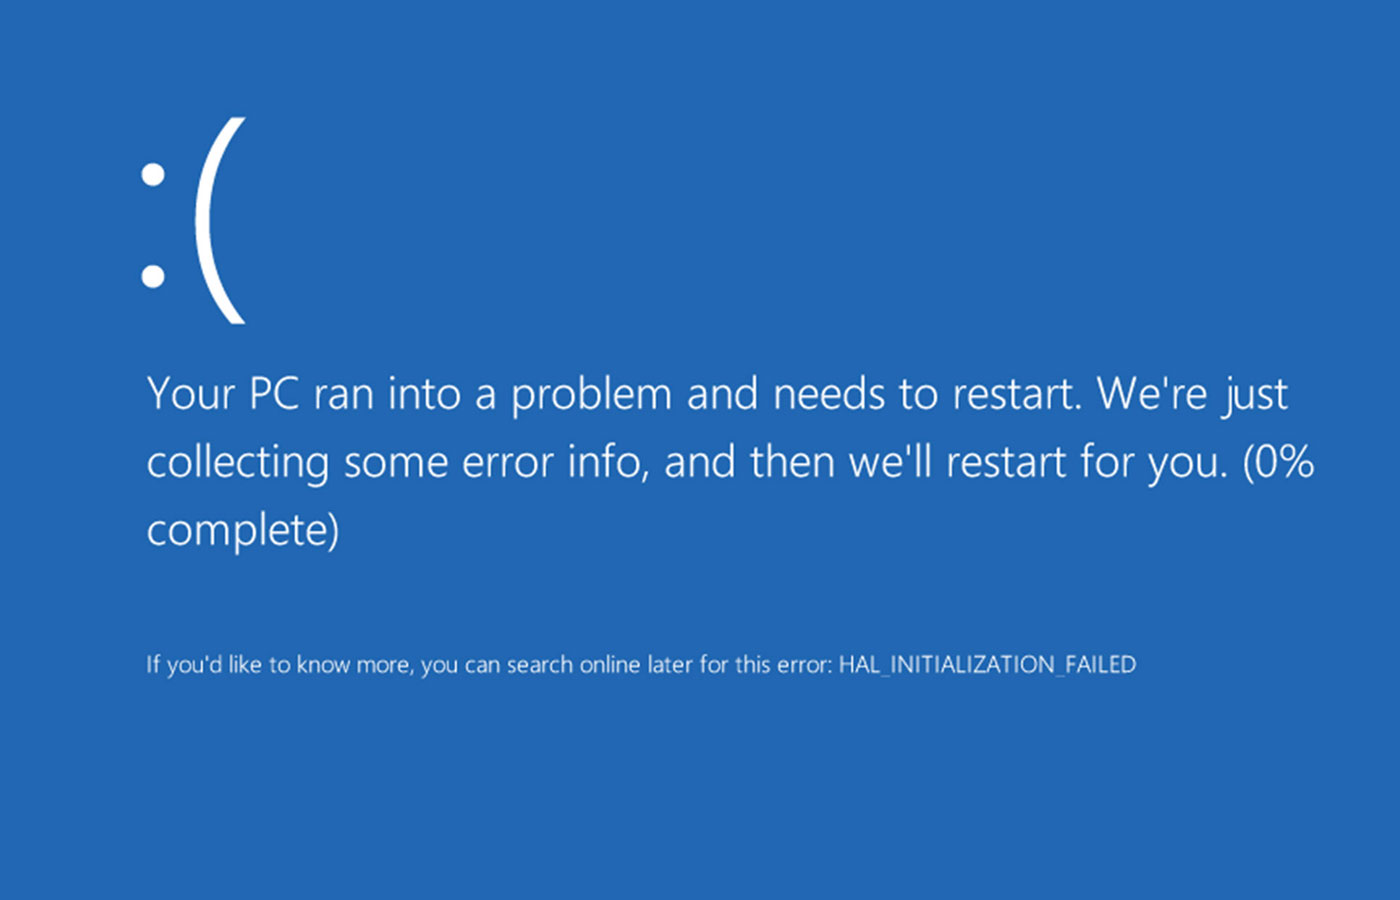Click 'and then' in the second line
The height and width of the screenshot is (900, 1400).
coord(750,462)
